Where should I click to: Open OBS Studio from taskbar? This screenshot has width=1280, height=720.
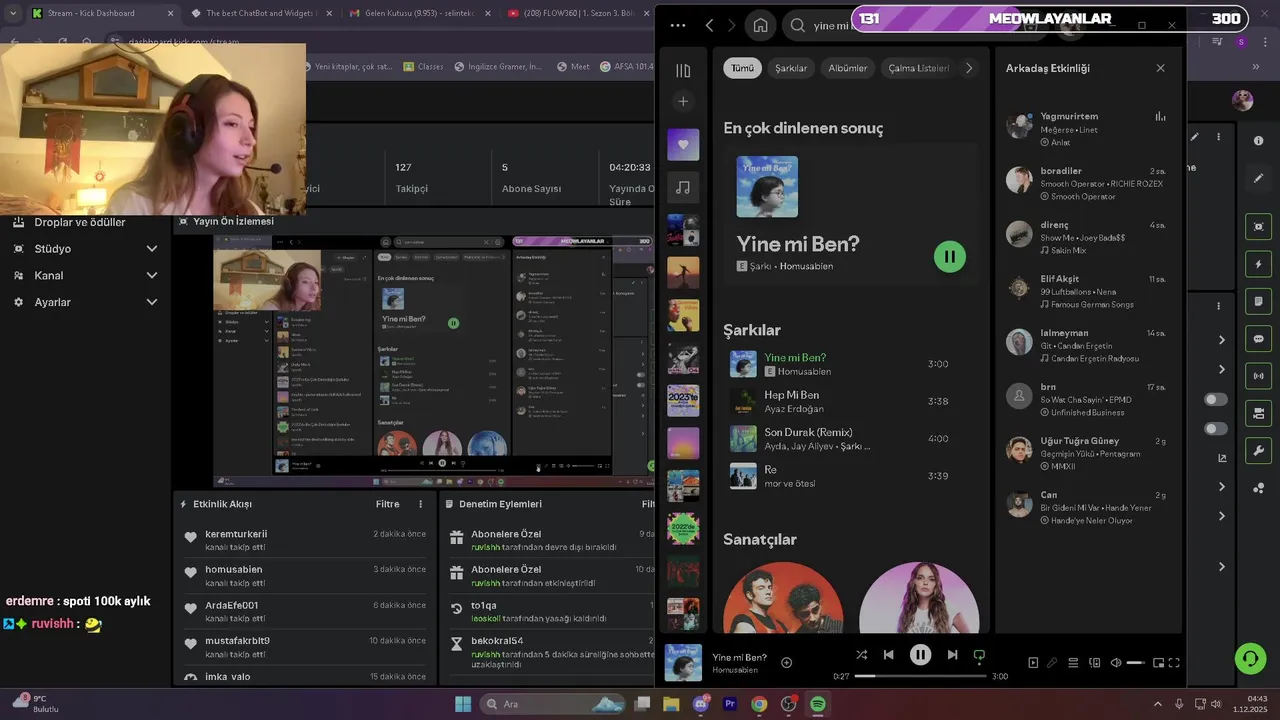(788, 704)
